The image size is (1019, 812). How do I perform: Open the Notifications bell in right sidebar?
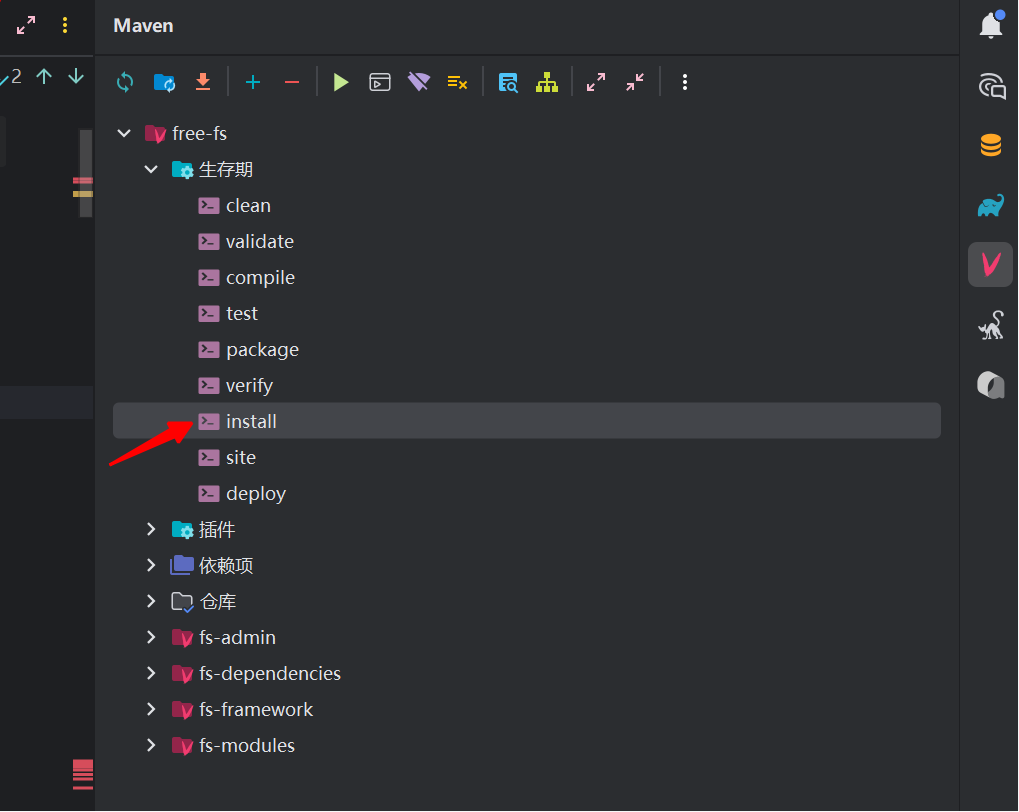990,26
